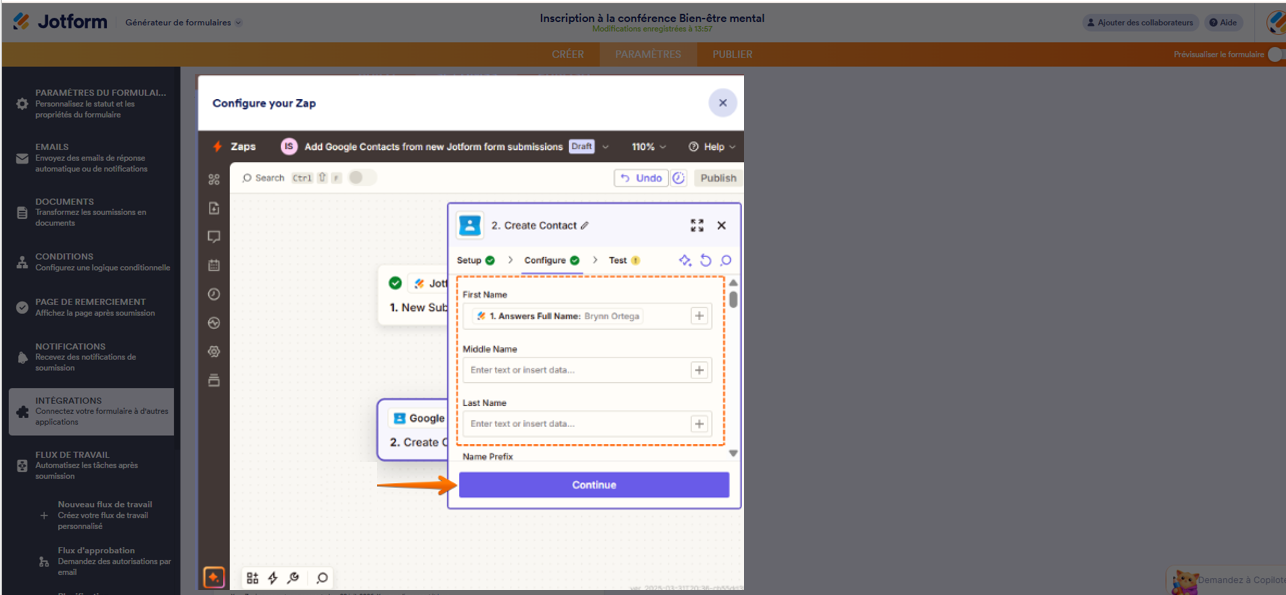
Task: Open the PARAMÈTRES tab
Action: tap(648, 54)
